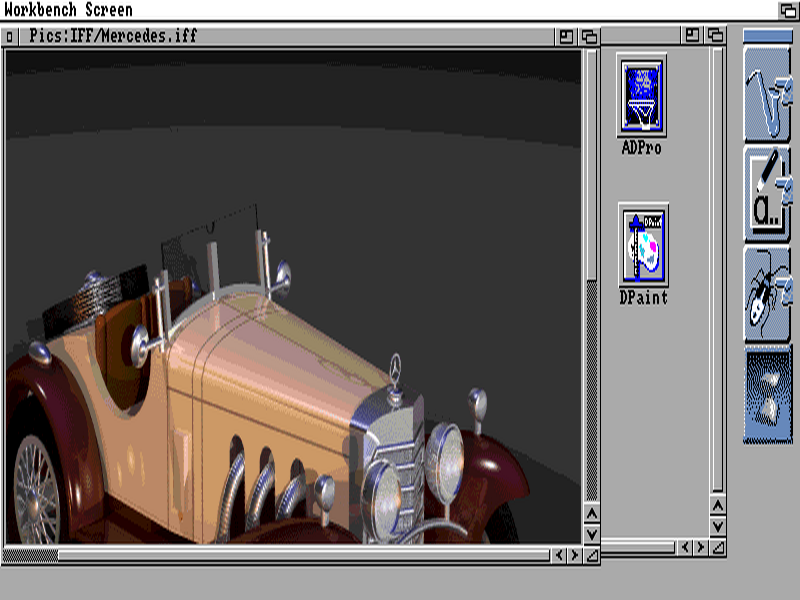
Task: Open the ADPro program icon
Action: [x=642, y=97]
